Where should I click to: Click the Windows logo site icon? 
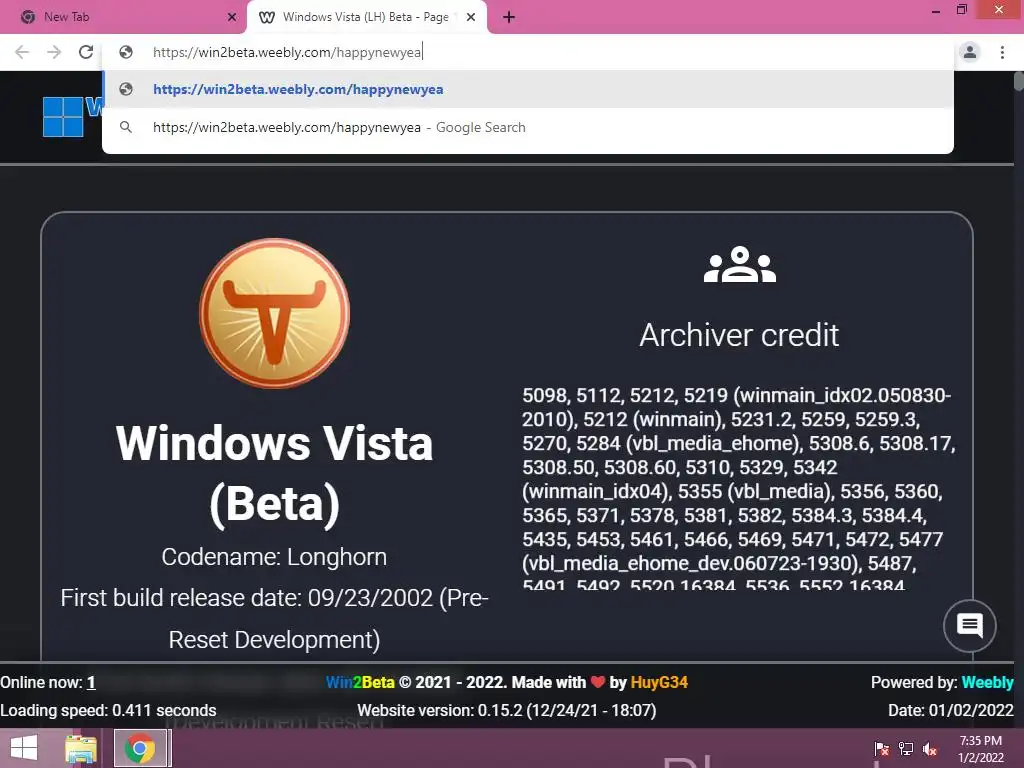(x=63, y=117)
